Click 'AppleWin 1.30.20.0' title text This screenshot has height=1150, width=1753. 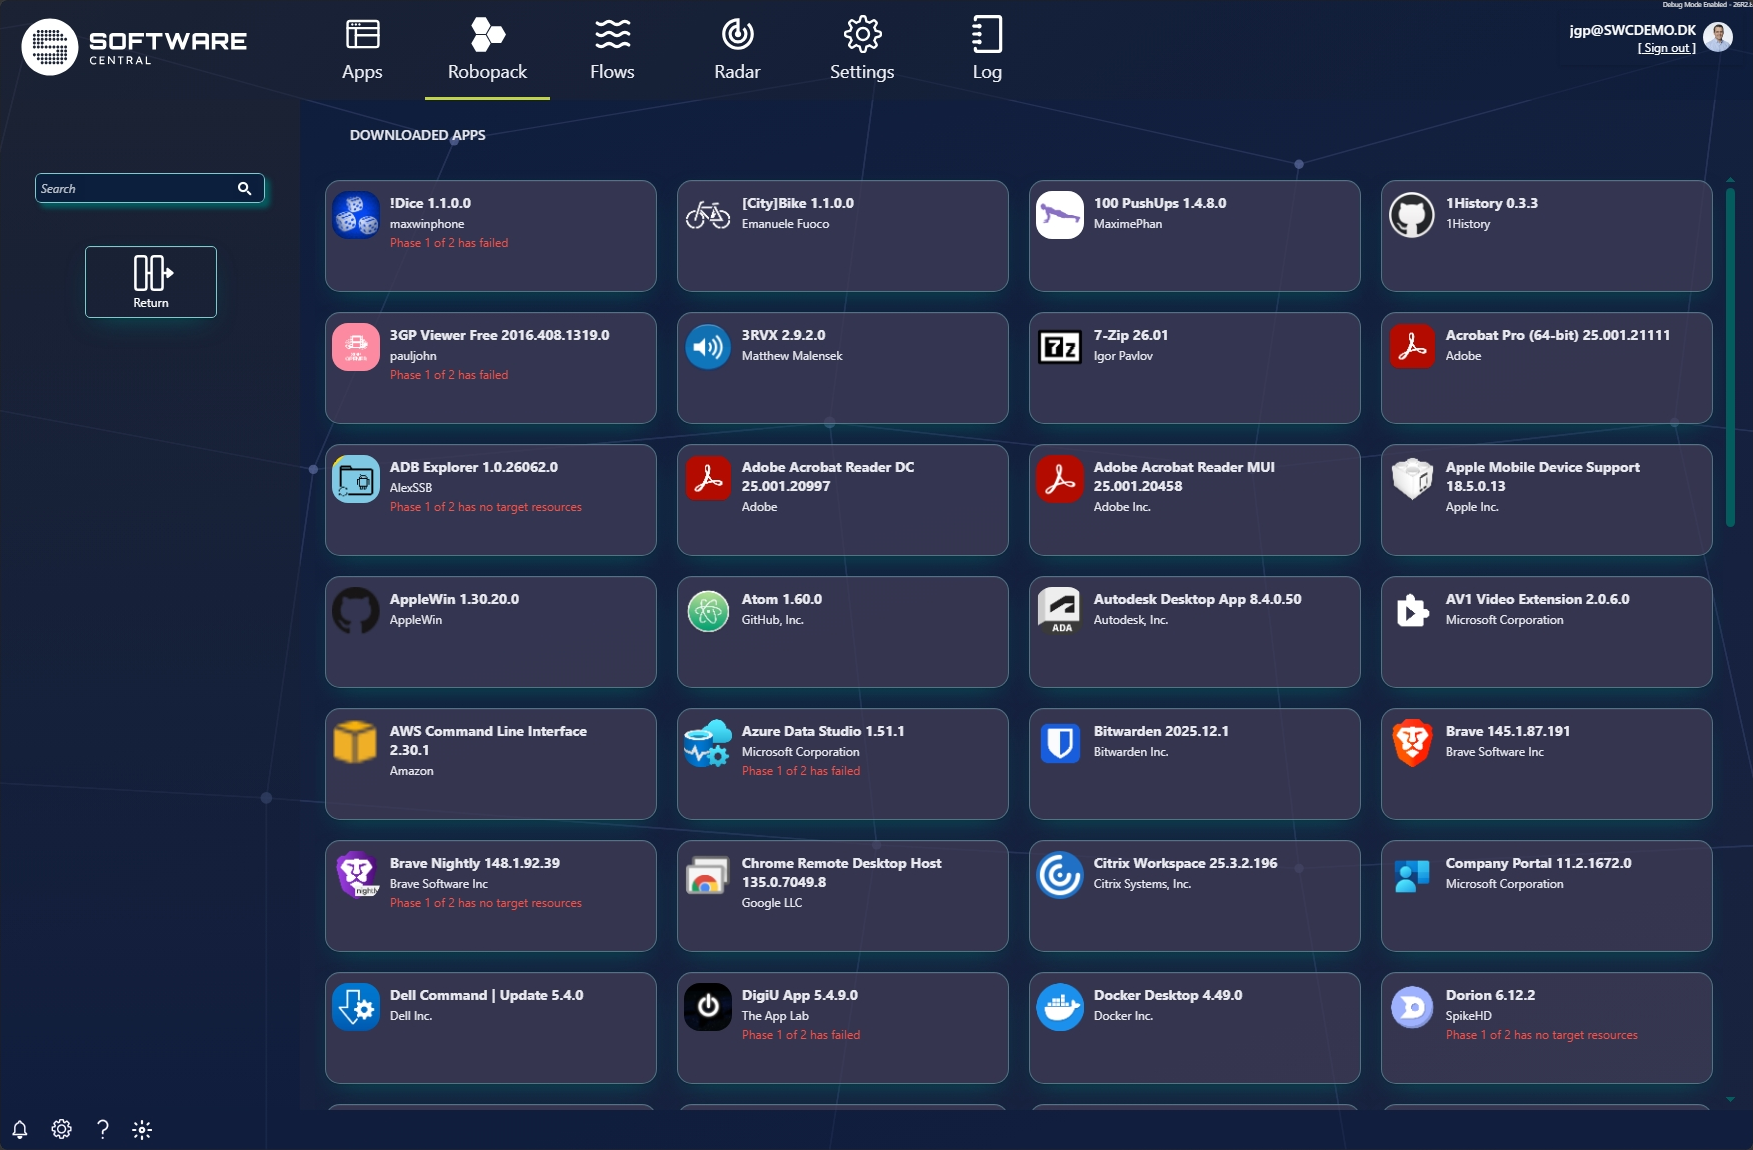coord(454,599)
